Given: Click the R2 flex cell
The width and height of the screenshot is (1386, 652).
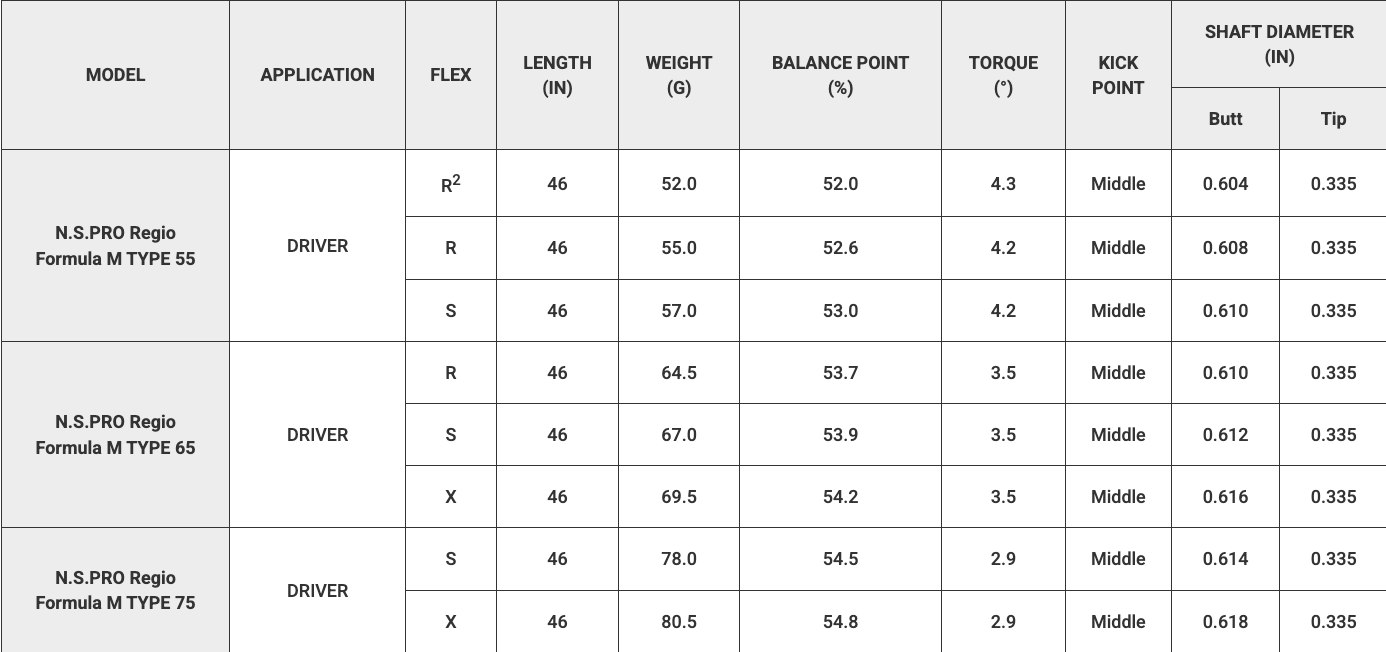Looking at the screenshot, I should [x=451, y=184].
